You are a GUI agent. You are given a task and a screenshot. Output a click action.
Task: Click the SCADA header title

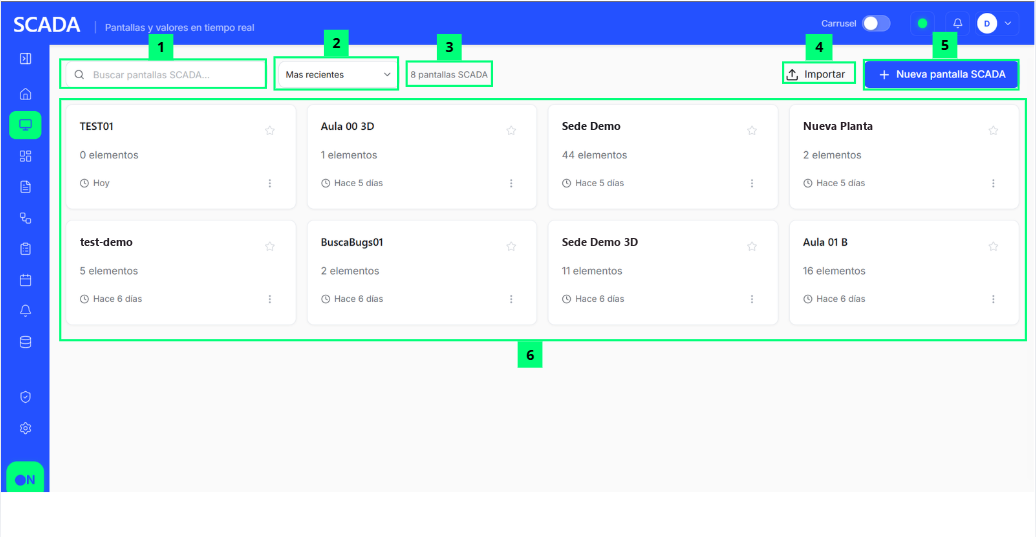coord(47,25)
